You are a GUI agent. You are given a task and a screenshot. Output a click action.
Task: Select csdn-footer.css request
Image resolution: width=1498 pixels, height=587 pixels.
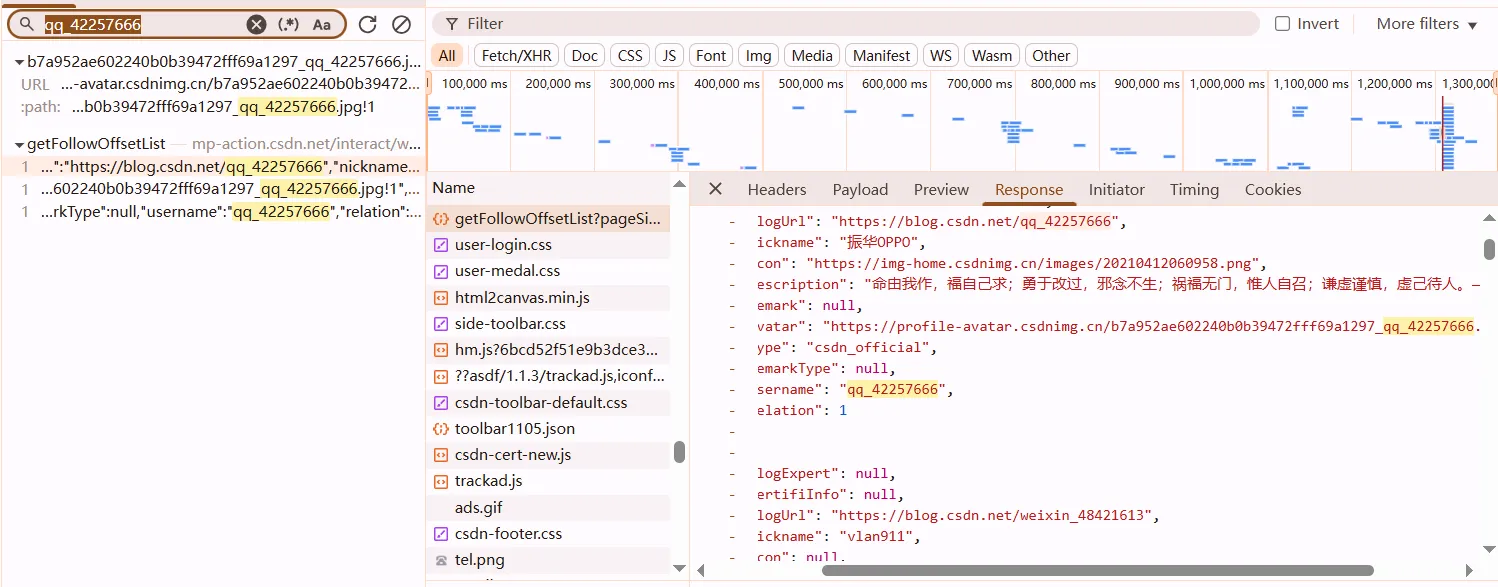(x=548, y=534)
